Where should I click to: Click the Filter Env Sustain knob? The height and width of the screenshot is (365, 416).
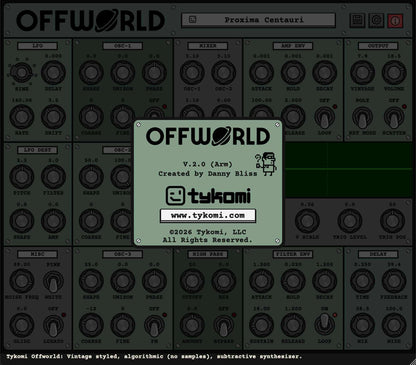(261, 325)
